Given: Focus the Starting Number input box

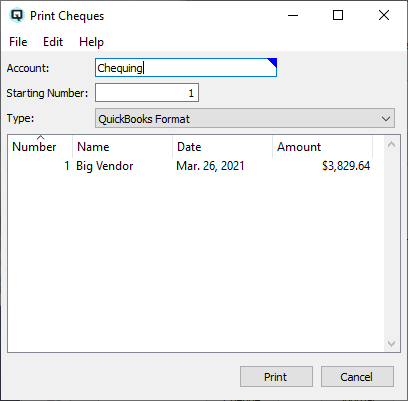Looking at the screenshot, I should 147,93.
